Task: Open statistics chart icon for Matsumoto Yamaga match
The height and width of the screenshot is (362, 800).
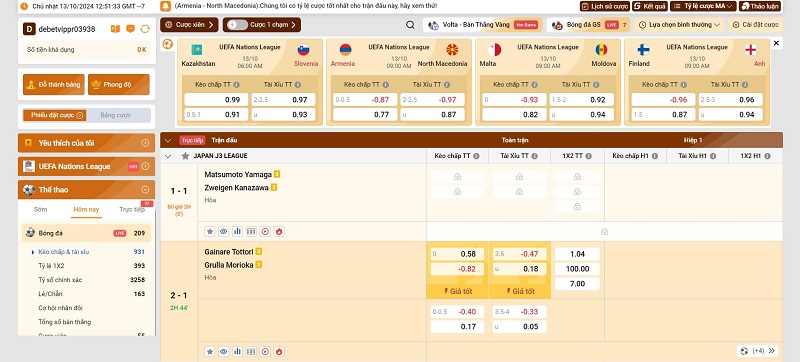Action: (x=237, y=231)
